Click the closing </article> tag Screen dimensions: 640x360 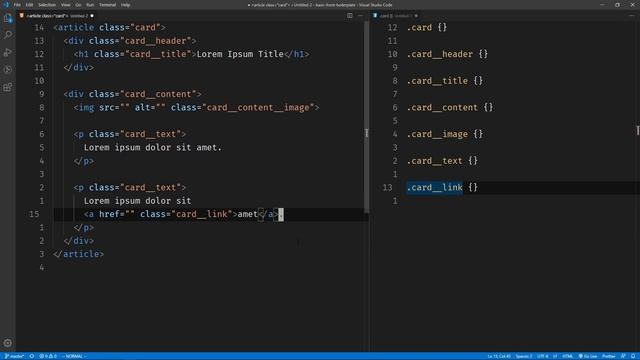click(78, 254)
